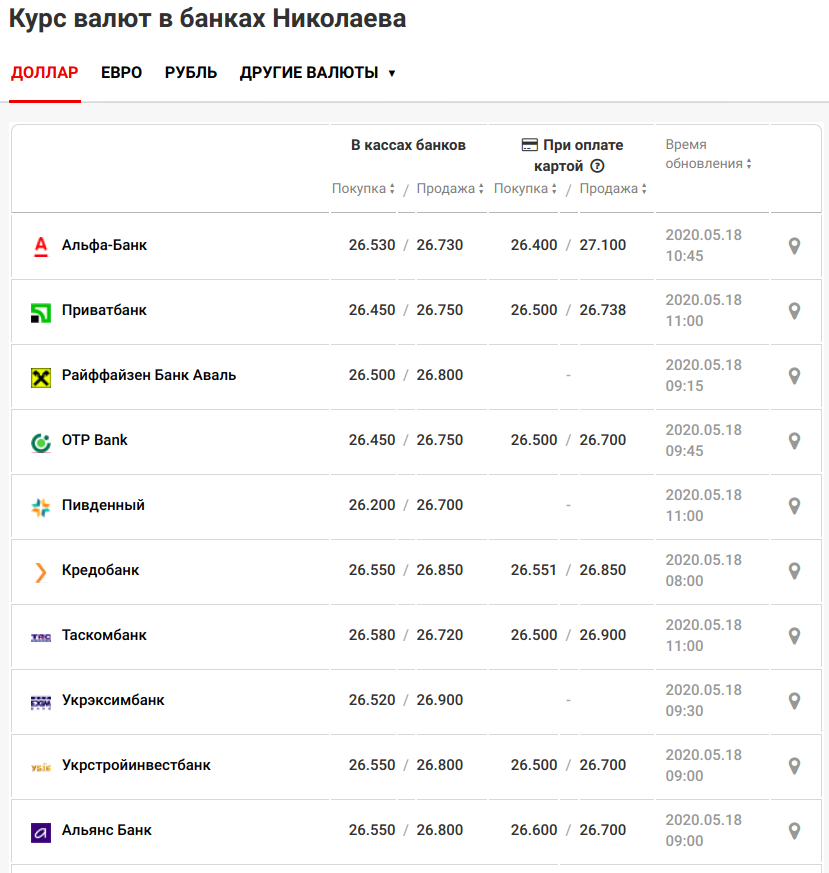Viewport: 829px width, 873px height.
Task: Select OTP Bank update time 09:45
Action: click(684, 451)
